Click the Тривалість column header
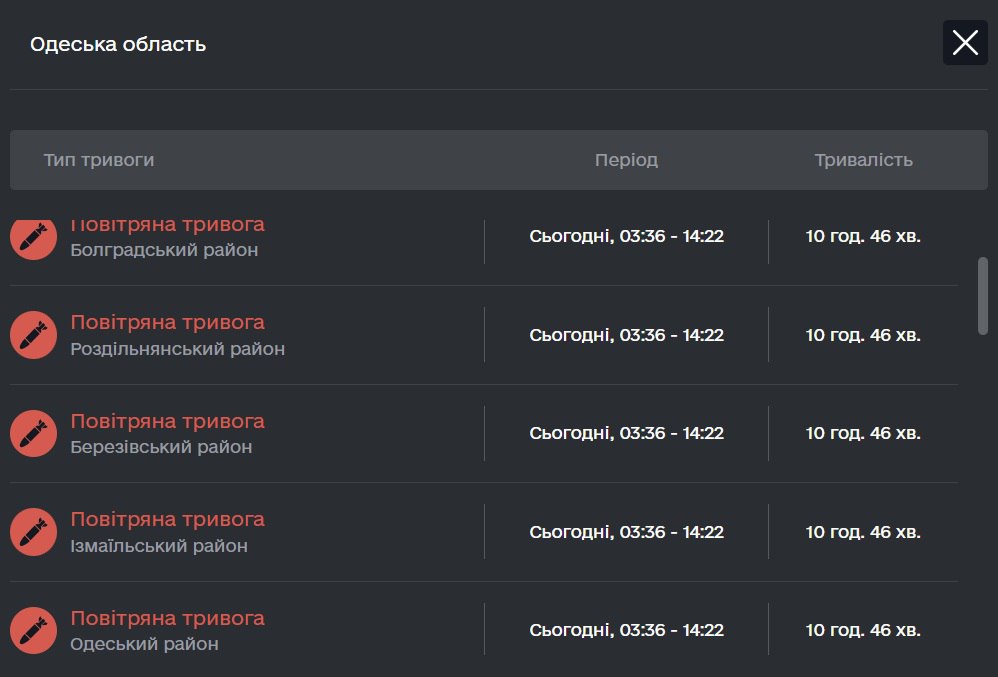998x677 pixels. (863, 160)
